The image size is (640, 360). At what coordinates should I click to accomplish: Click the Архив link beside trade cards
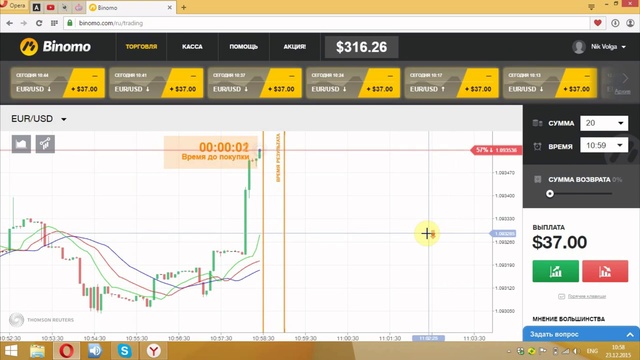point(622,91)
